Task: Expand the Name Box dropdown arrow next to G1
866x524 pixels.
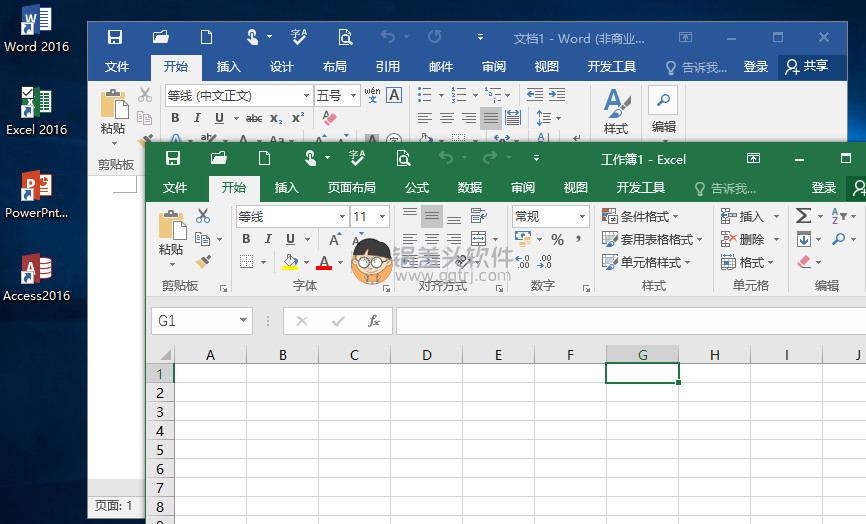Action: (x=243, y=320)
